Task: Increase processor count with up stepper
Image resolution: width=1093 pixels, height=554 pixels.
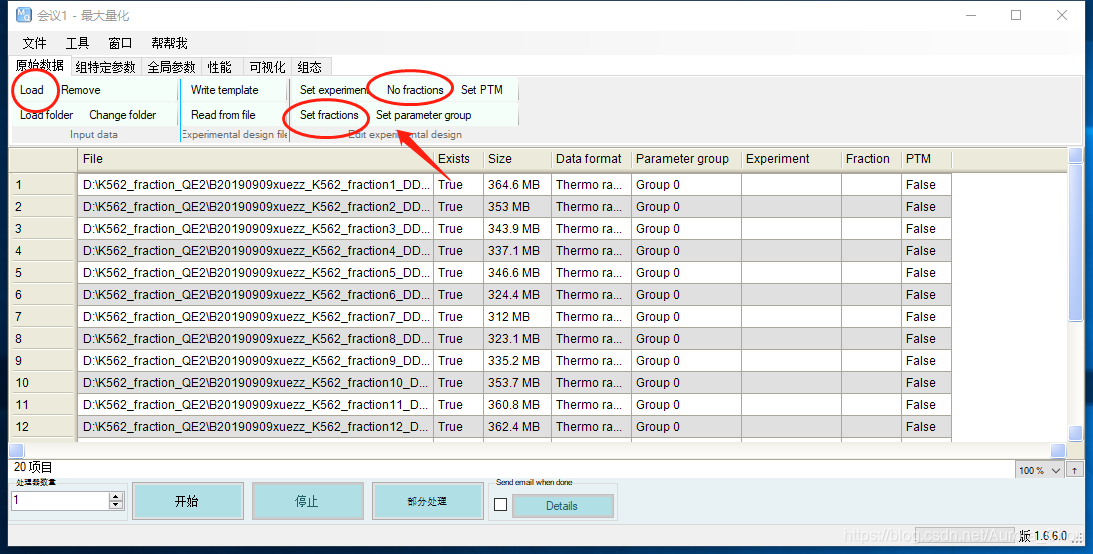Action: pos(116,496)
